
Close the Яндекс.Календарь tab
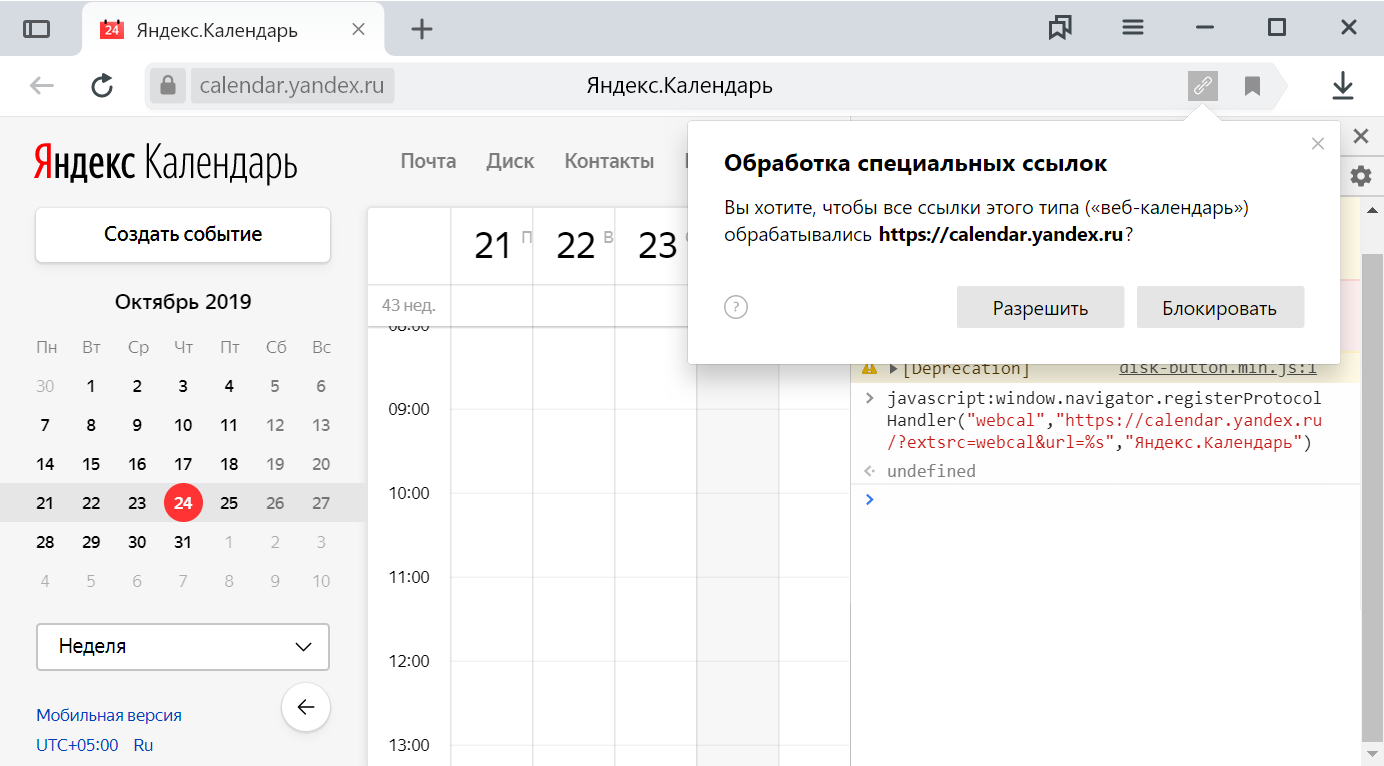pyautogui.click(x=358, y=29)
